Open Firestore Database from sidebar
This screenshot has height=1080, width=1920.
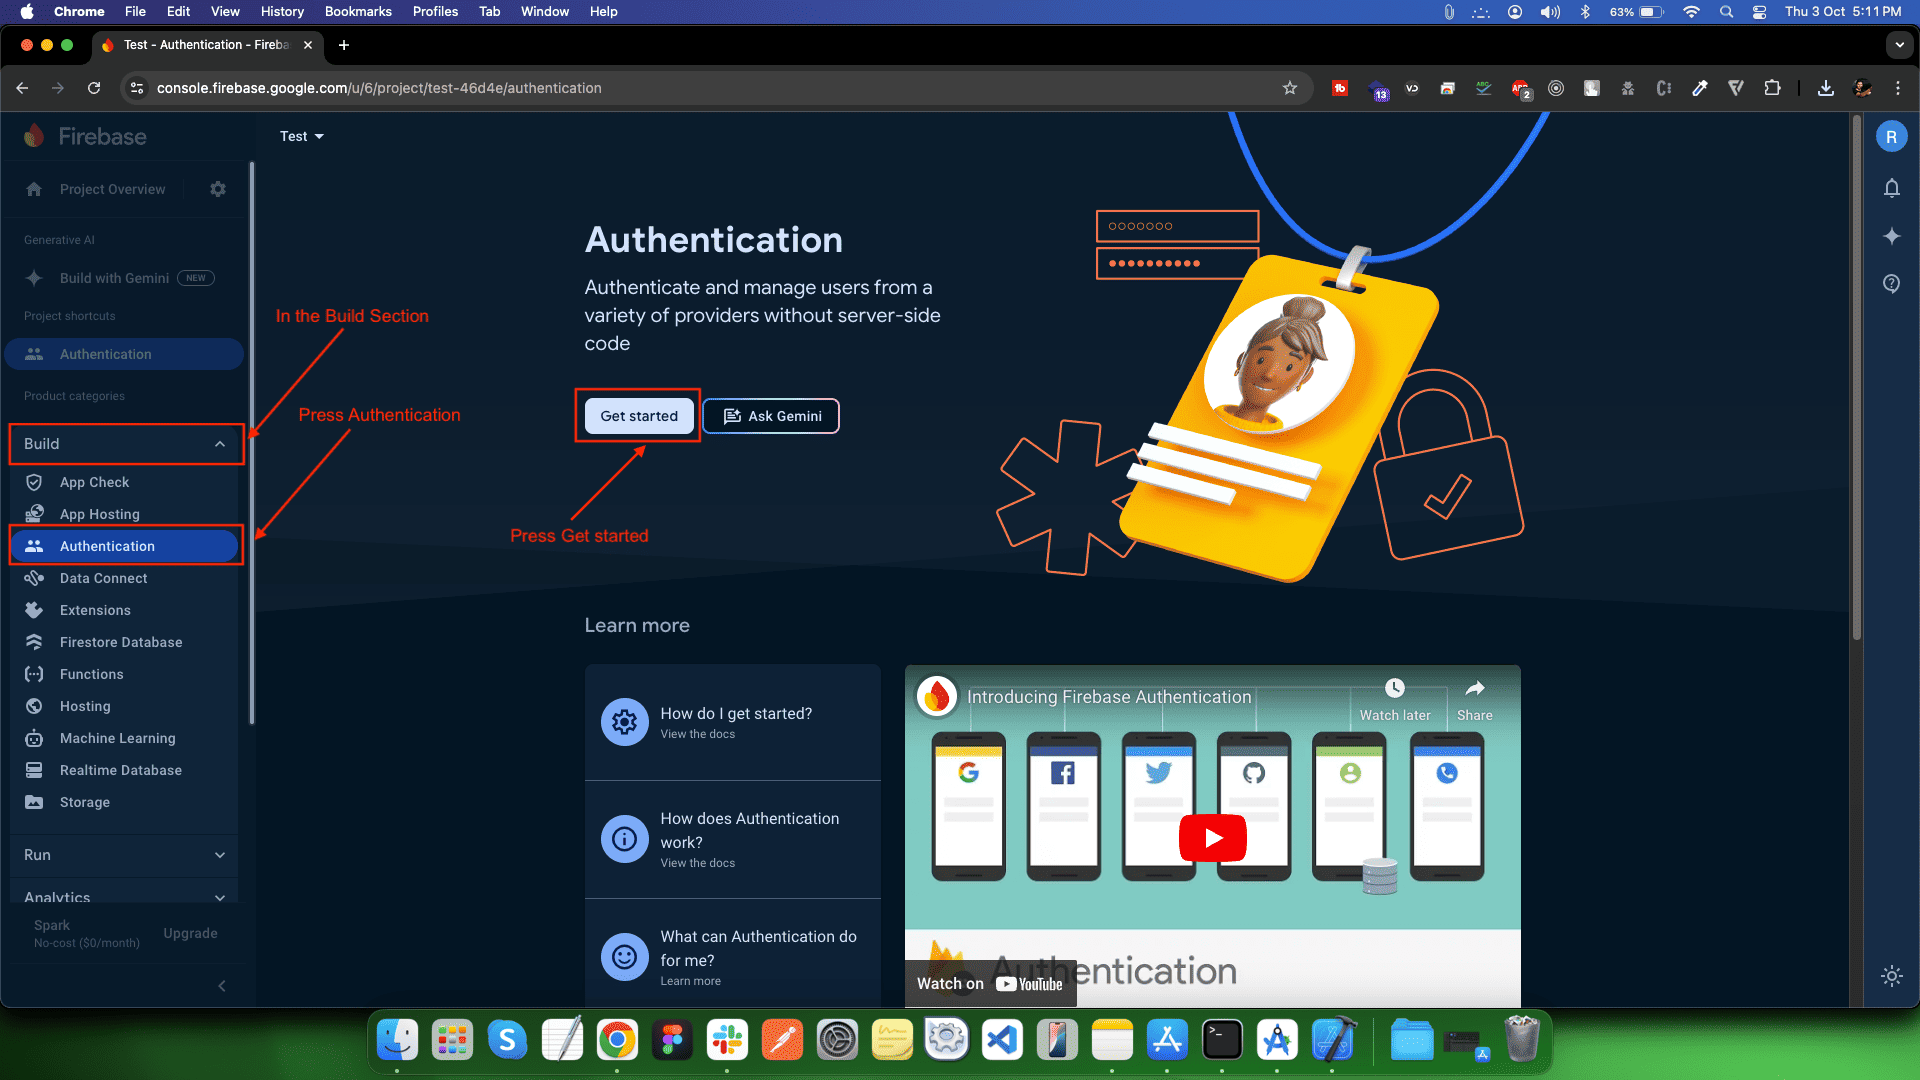coord(120,642)
